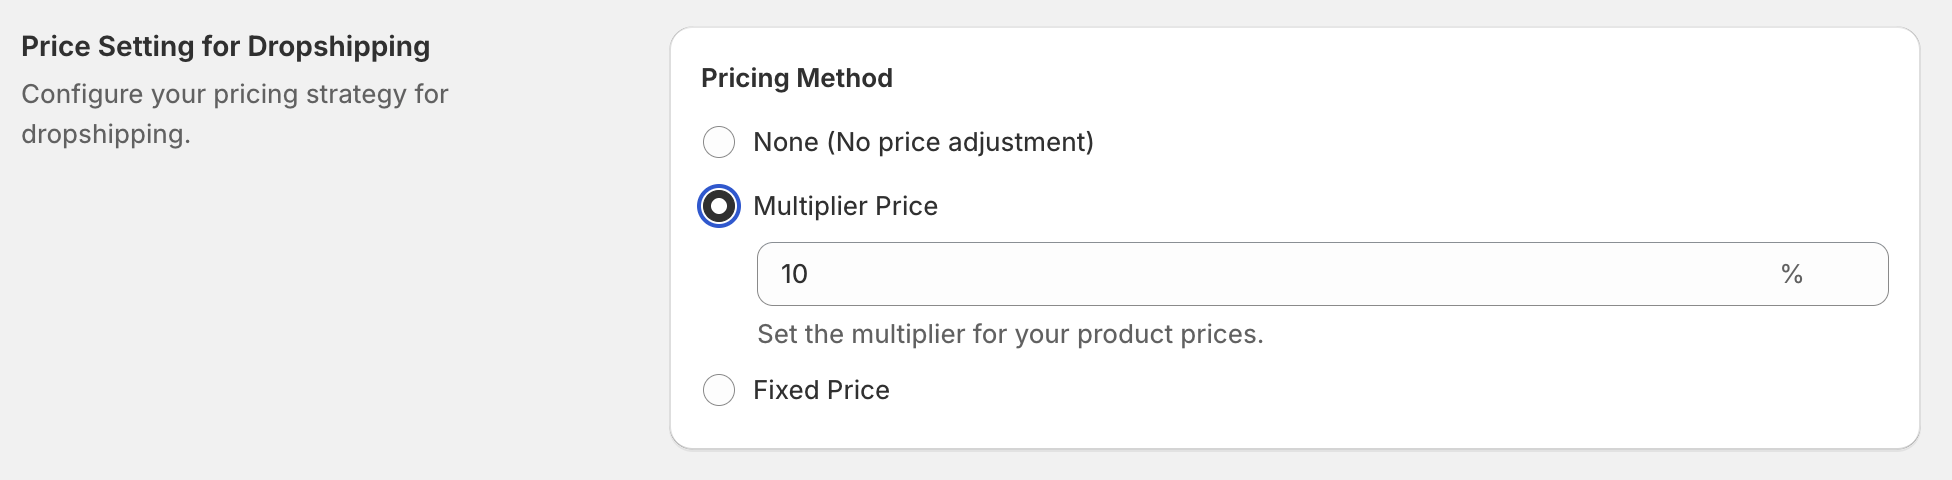Screen dimensions: 1952x480
Task: Click the % suffix in the multiplier field
Action: click(x=1791, y=274)
